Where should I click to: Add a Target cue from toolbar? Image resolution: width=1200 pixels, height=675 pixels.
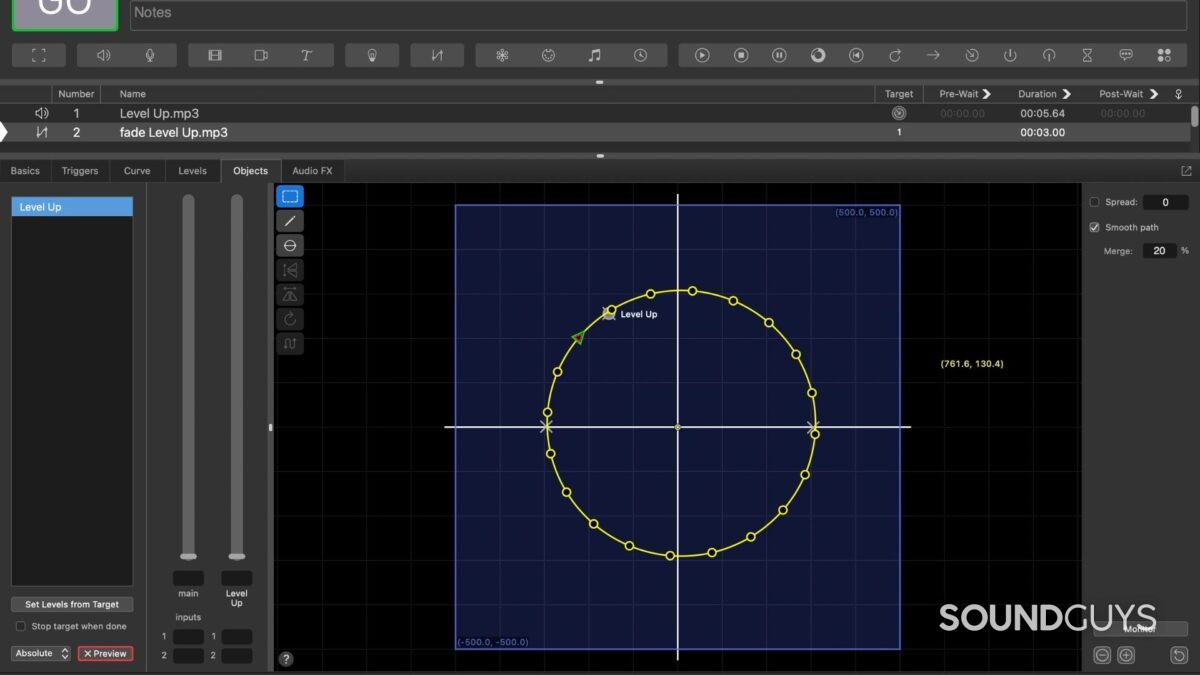[971, 55]
